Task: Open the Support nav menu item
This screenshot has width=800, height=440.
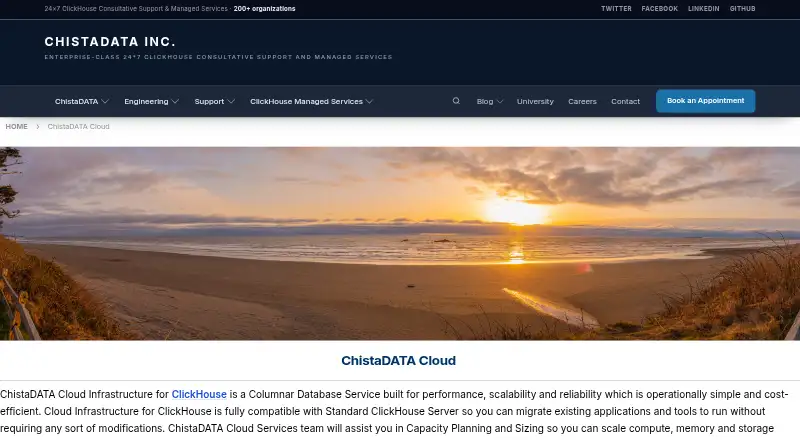Action: click(209, 102)
